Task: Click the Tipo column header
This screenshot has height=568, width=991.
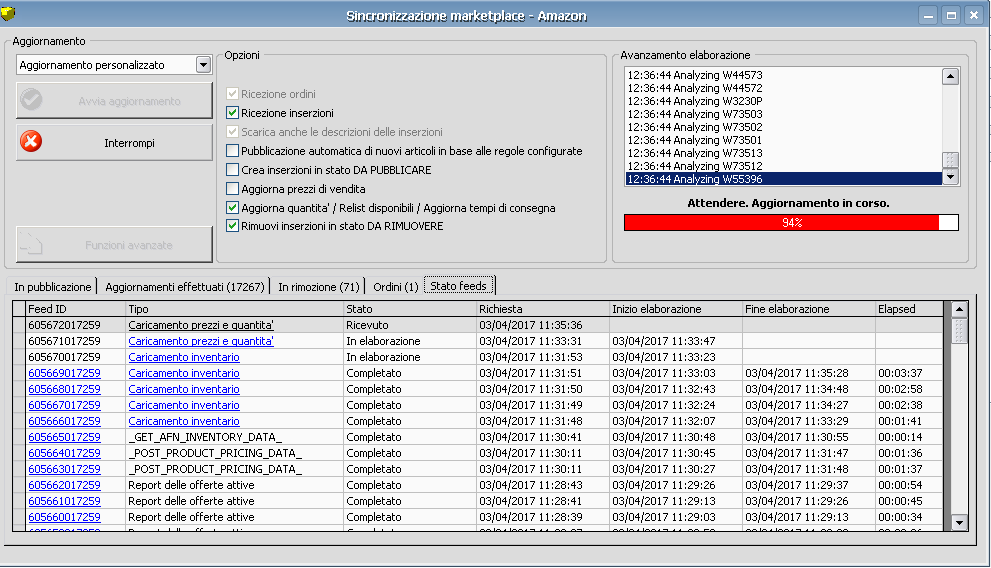Action: click(234, 309)
